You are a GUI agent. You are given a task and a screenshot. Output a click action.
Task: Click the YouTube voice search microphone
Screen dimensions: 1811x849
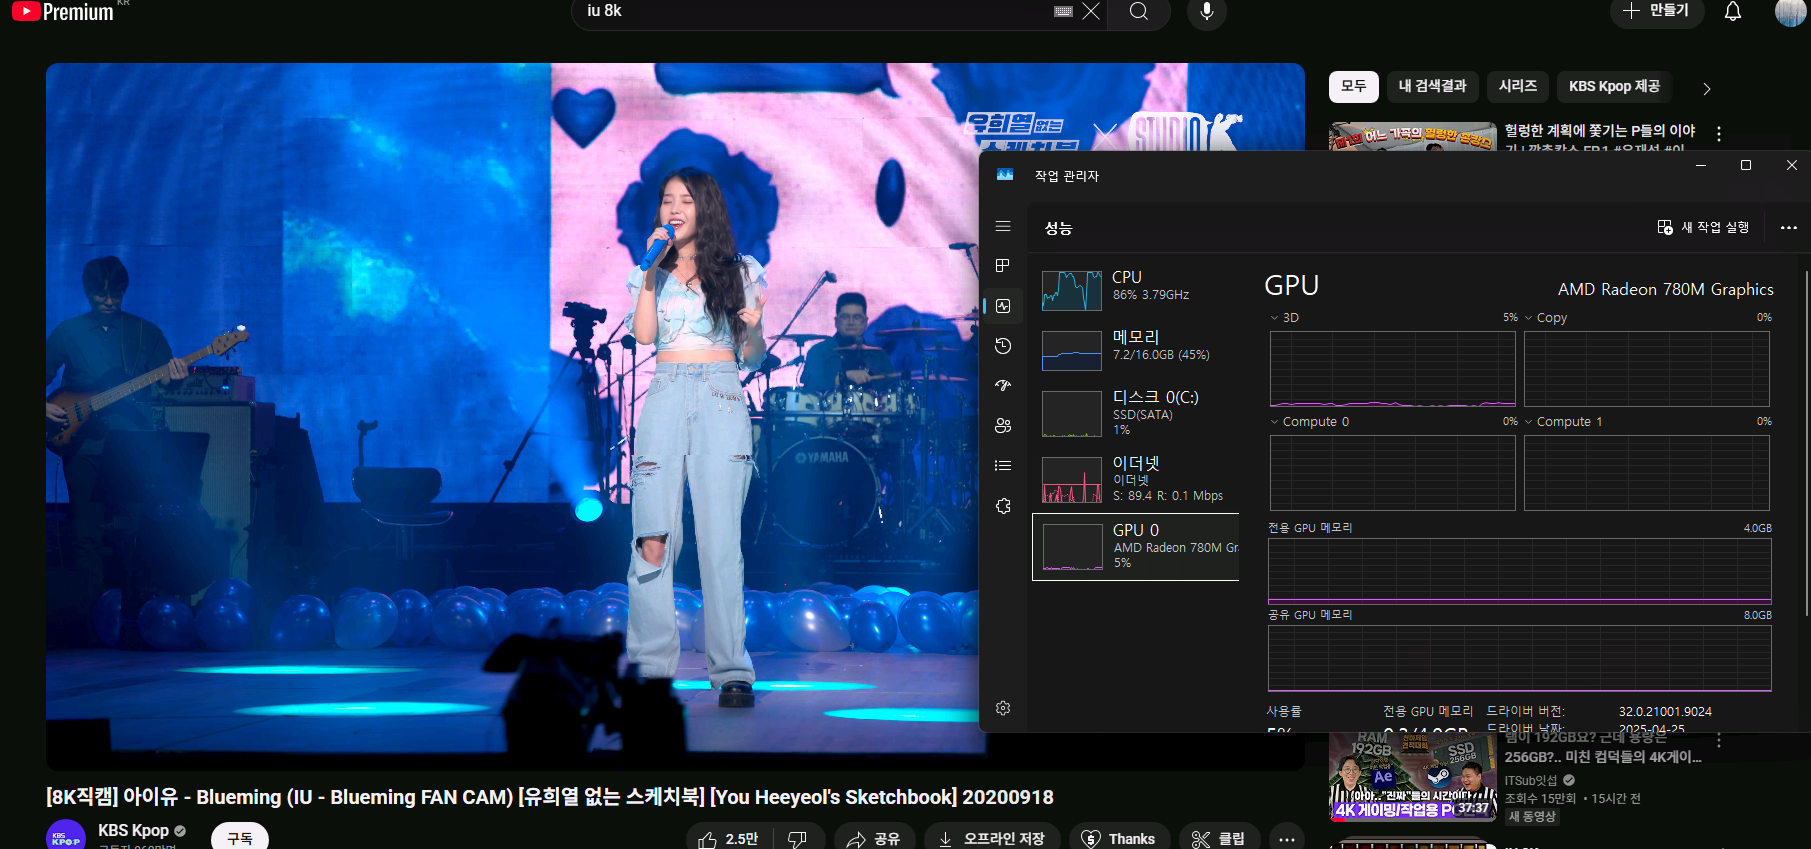(1207, 11)
